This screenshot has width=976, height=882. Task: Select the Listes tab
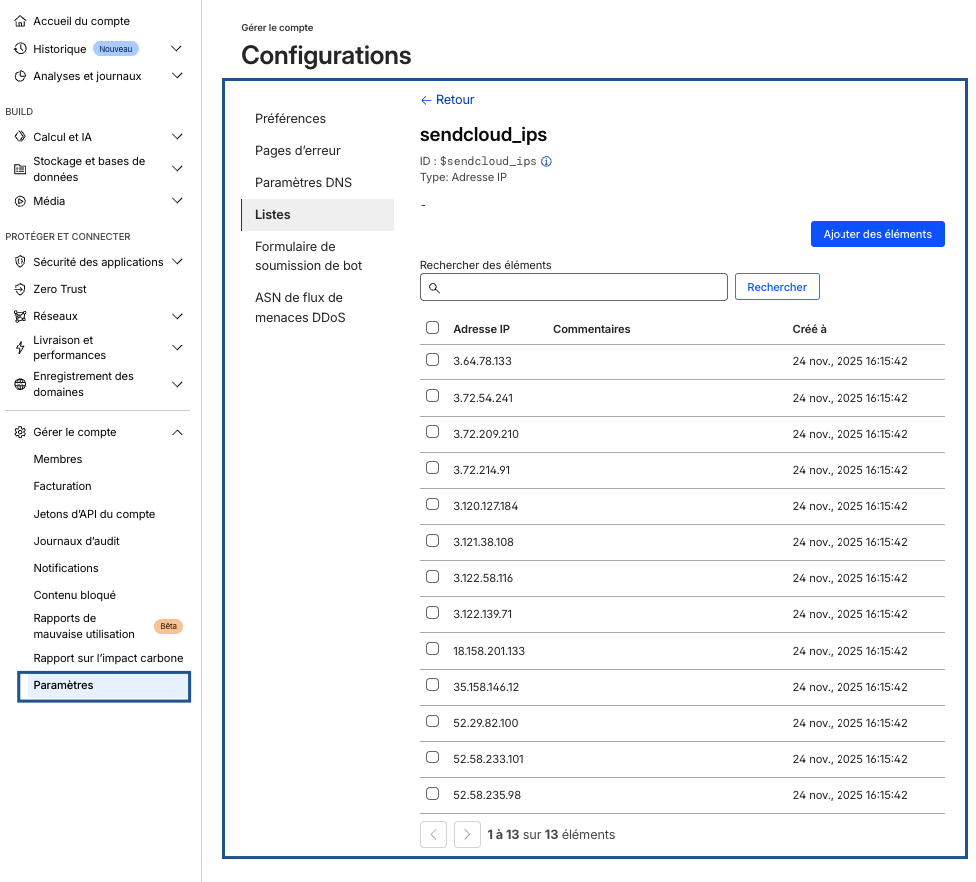pyautogui.click(x=317, y=215)
